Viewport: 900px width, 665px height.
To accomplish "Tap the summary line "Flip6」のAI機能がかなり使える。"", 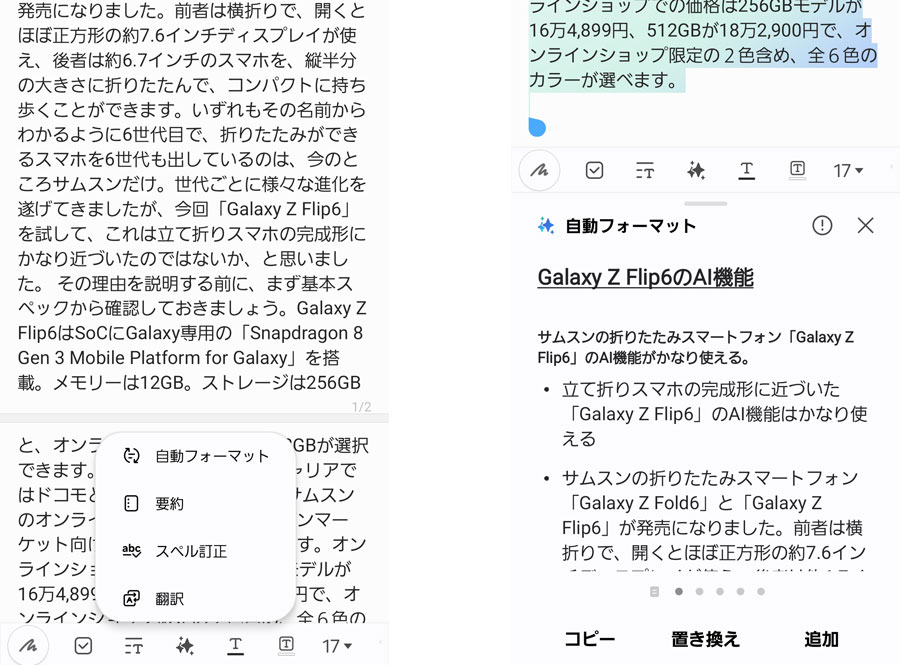I will click(644, 358).
